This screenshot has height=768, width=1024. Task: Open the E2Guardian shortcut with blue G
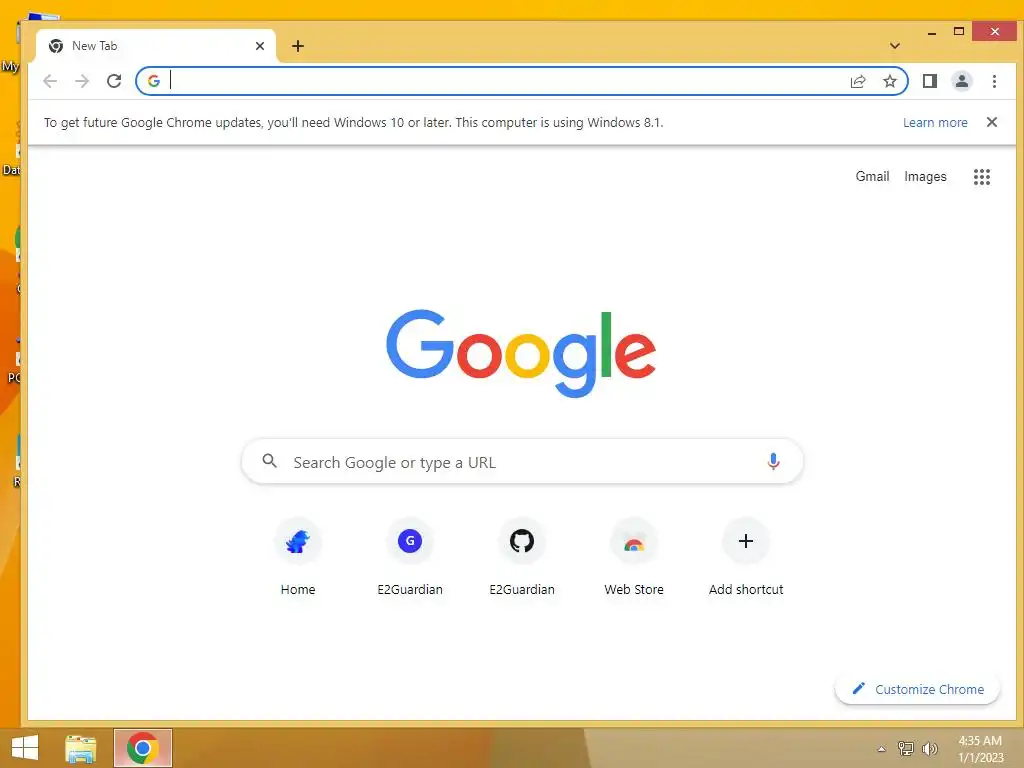pyautogui.click(x=410, y=557)
